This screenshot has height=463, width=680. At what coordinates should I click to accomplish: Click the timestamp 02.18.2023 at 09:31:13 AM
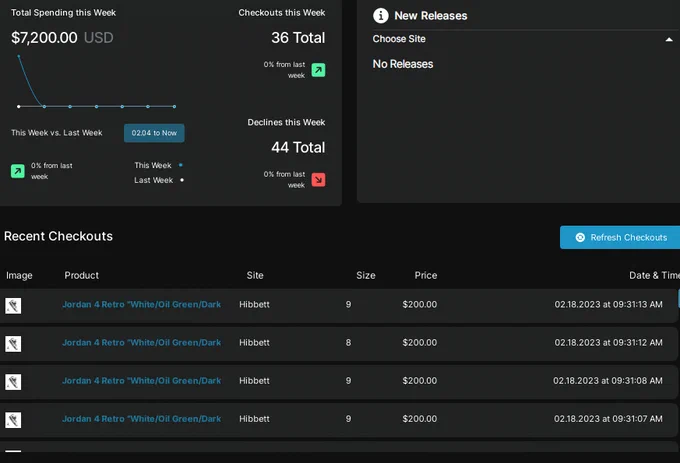pos(608,304)
